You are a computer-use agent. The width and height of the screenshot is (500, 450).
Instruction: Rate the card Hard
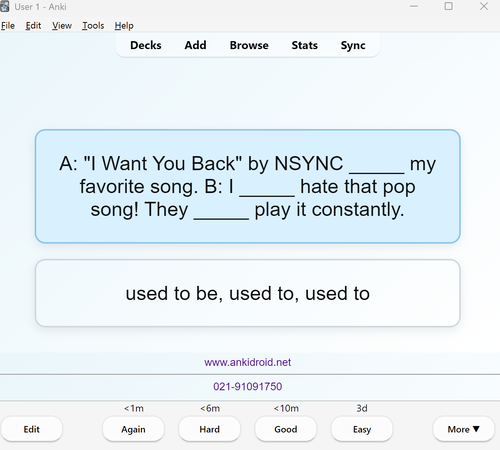209,429
